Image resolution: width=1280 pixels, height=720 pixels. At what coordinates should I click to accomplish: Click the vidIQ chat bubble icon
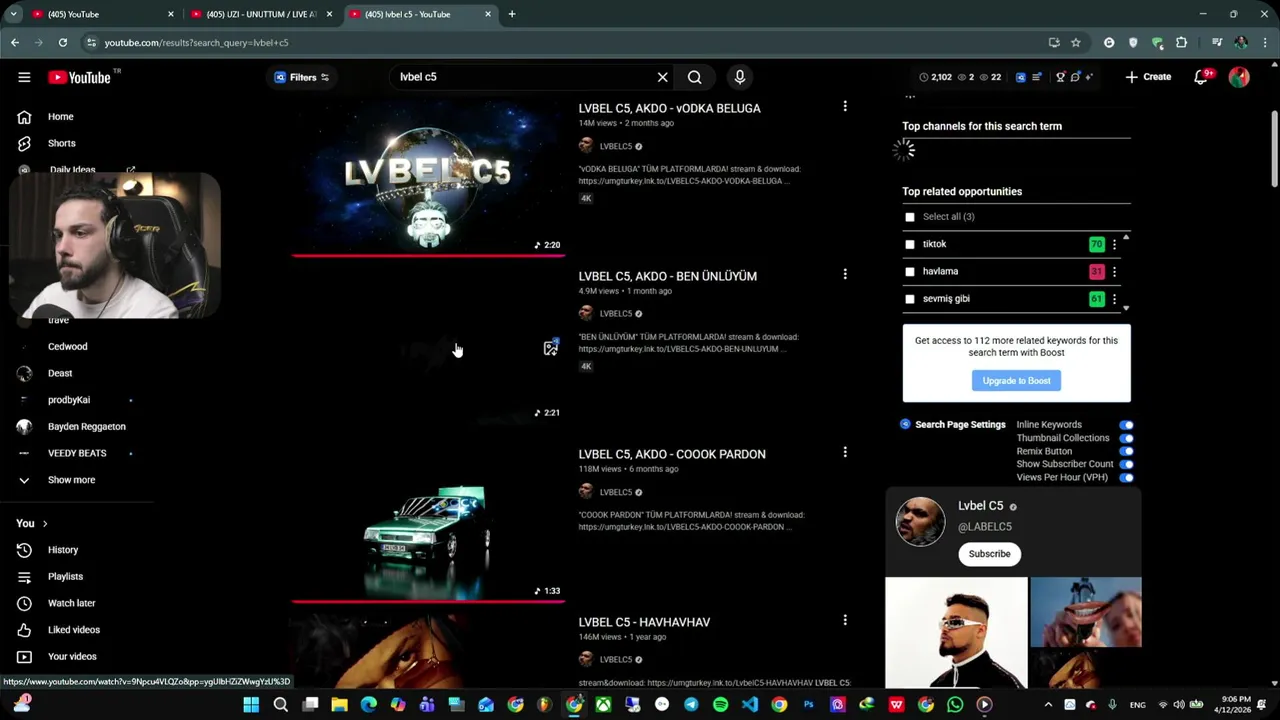click(x=1076, y=77)
